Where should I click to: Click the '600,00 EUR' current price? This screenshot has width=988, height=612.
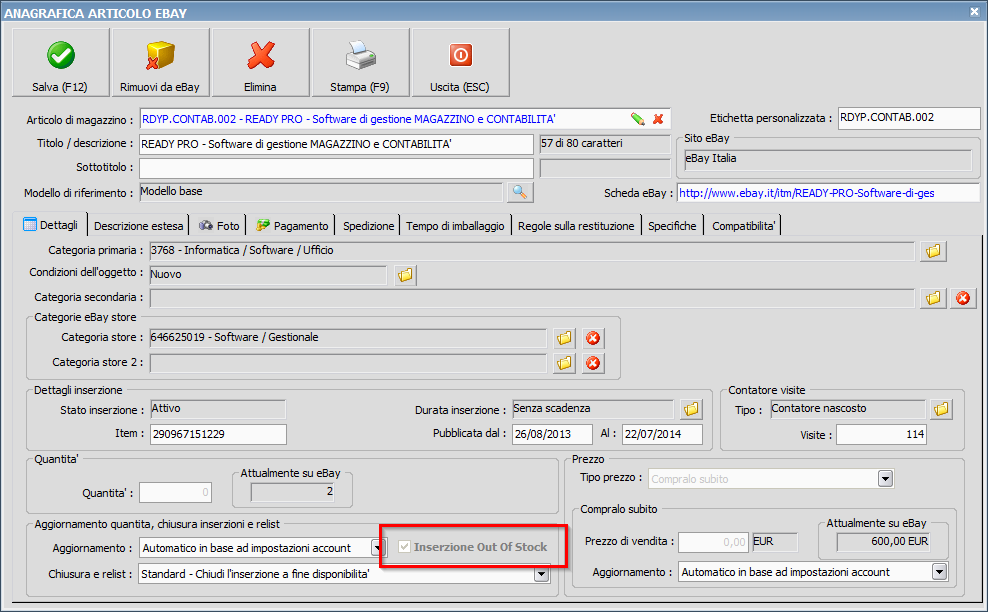(x=883, y=541)
